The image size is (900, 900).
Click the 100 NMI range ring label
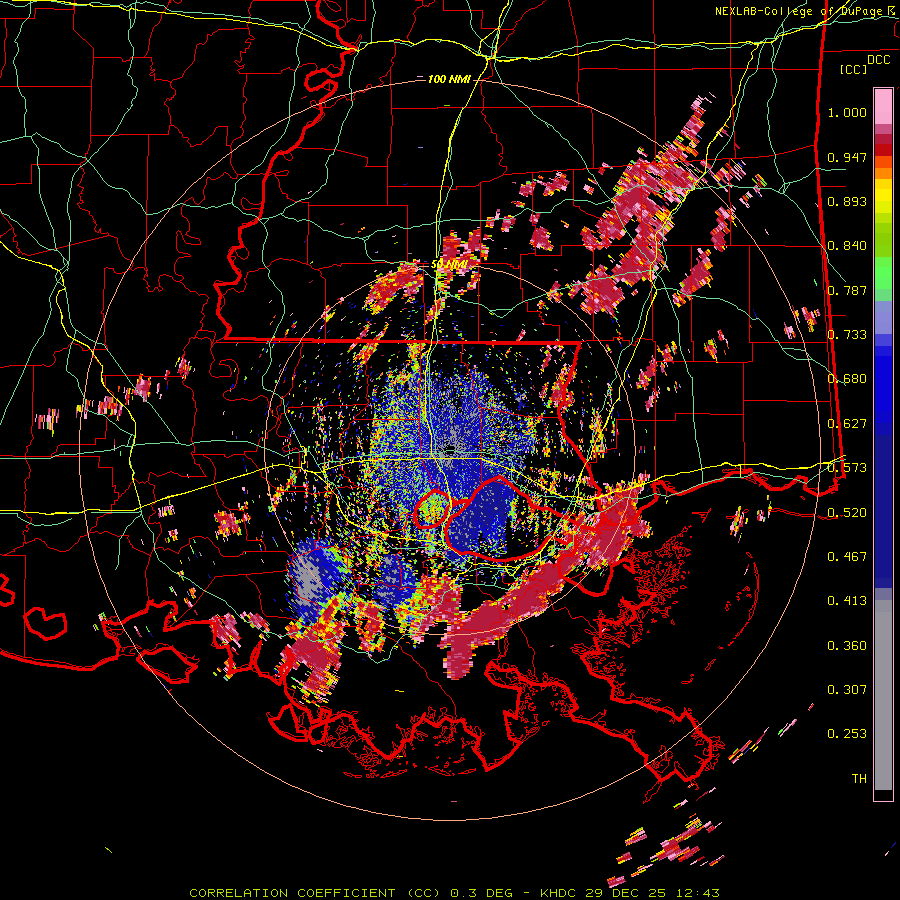click(x=449, y=79)
